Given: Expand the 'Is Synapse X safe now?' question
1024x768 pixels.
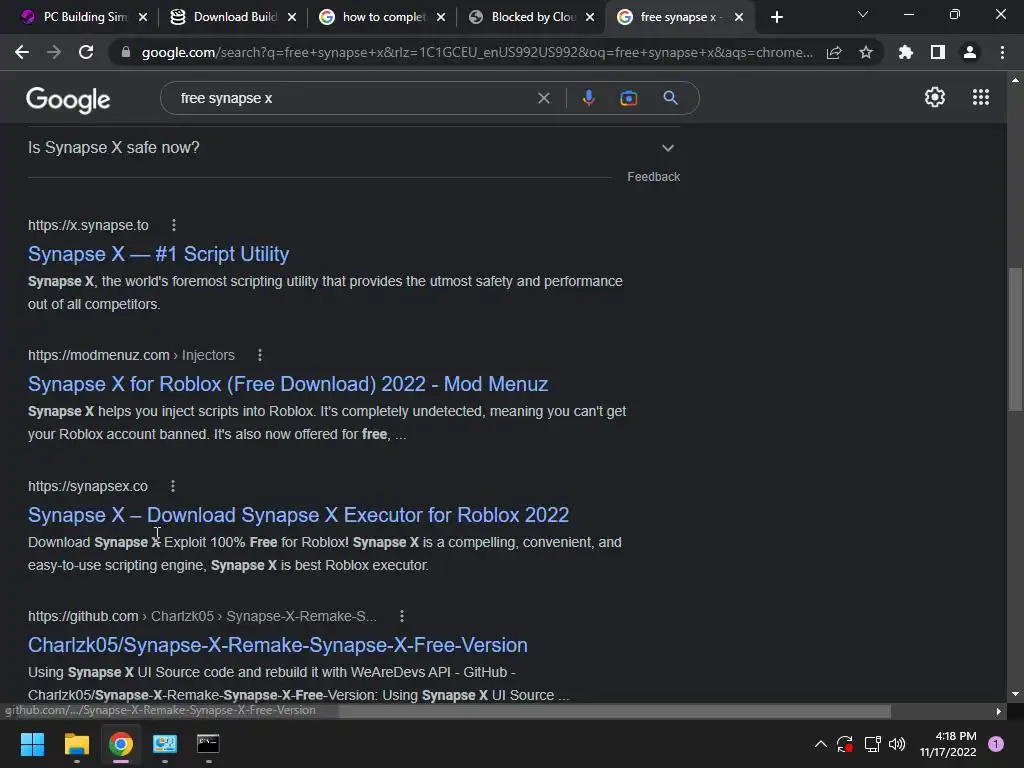Looking at the screenshot, I should [354, 148].
